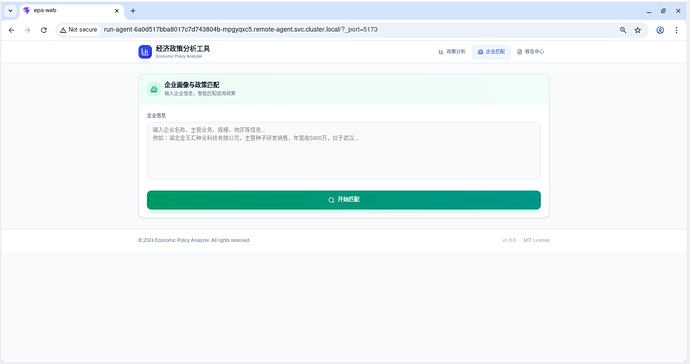
Task: Click the blue Economic Policy Analyzer logo icon
Action: pos(145,51)
